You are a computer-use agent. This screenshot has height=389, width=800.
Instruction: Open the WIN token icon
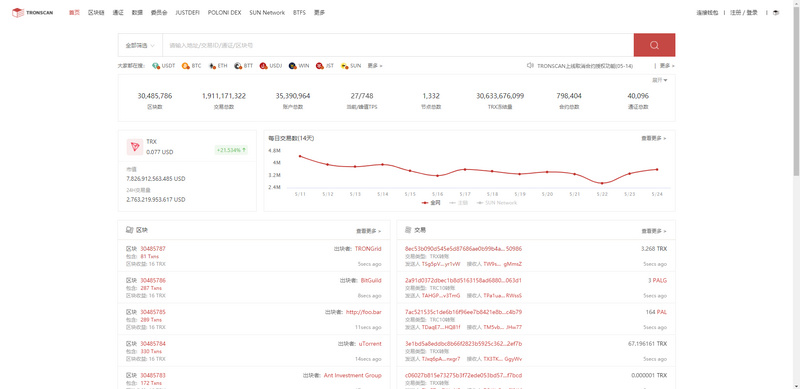292,66
